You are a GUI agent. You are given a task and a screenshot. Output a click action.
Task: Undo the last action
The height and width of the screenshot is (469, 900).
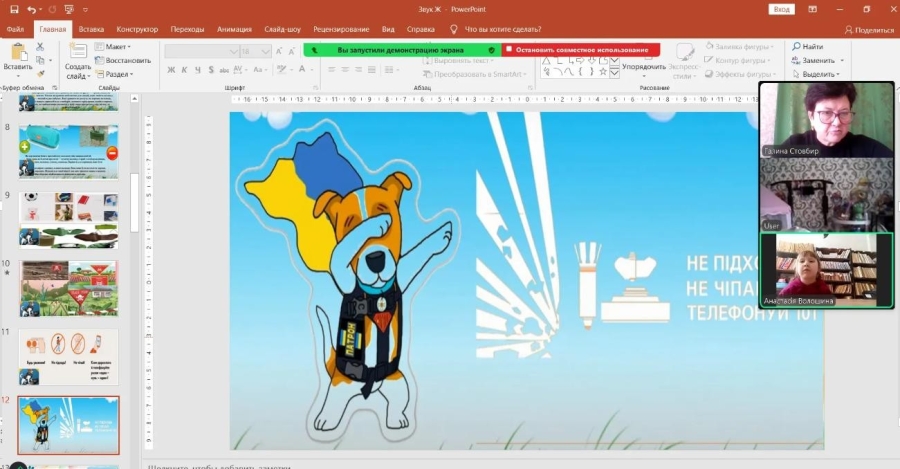(x=32, y=9)
